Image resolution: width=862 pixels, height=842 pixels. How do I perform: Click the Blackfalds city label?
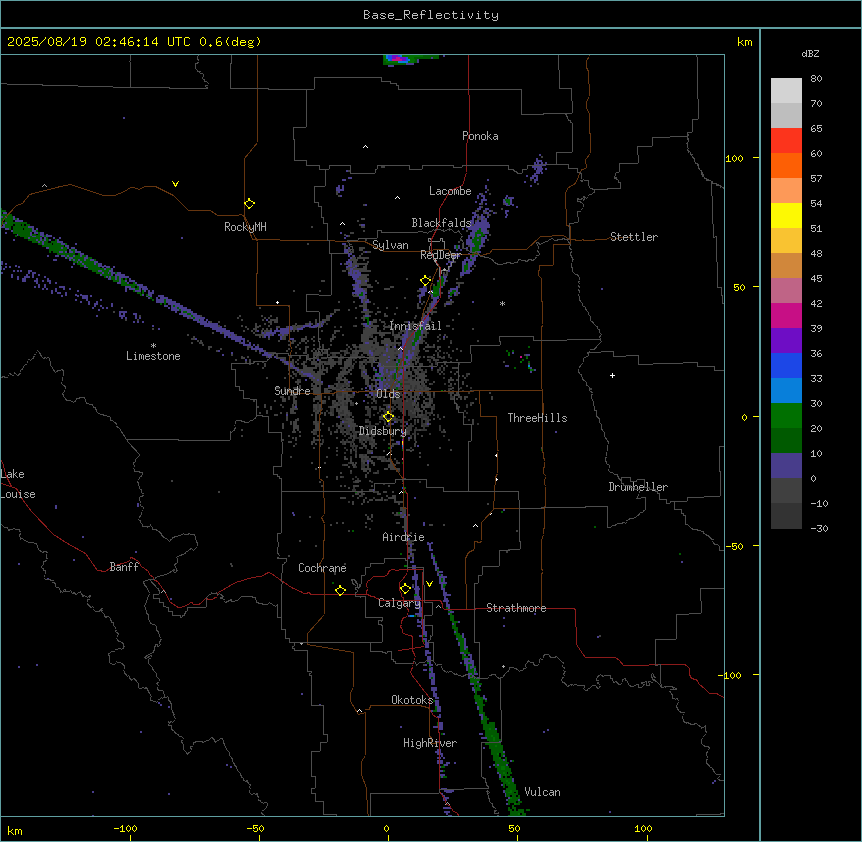pos(441,223)
